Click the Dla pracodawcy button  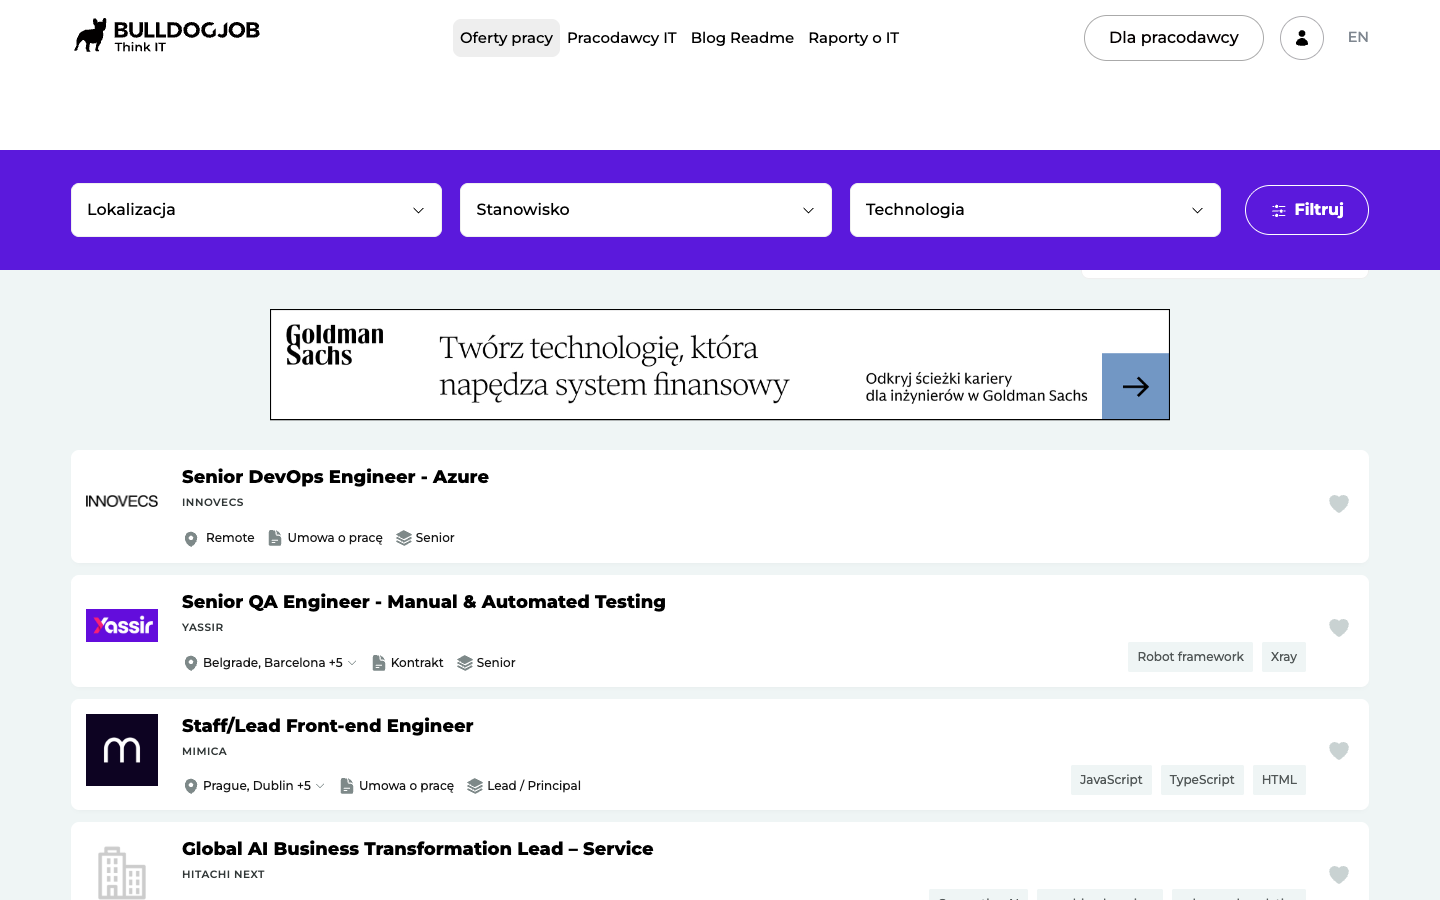point(1174,38)
